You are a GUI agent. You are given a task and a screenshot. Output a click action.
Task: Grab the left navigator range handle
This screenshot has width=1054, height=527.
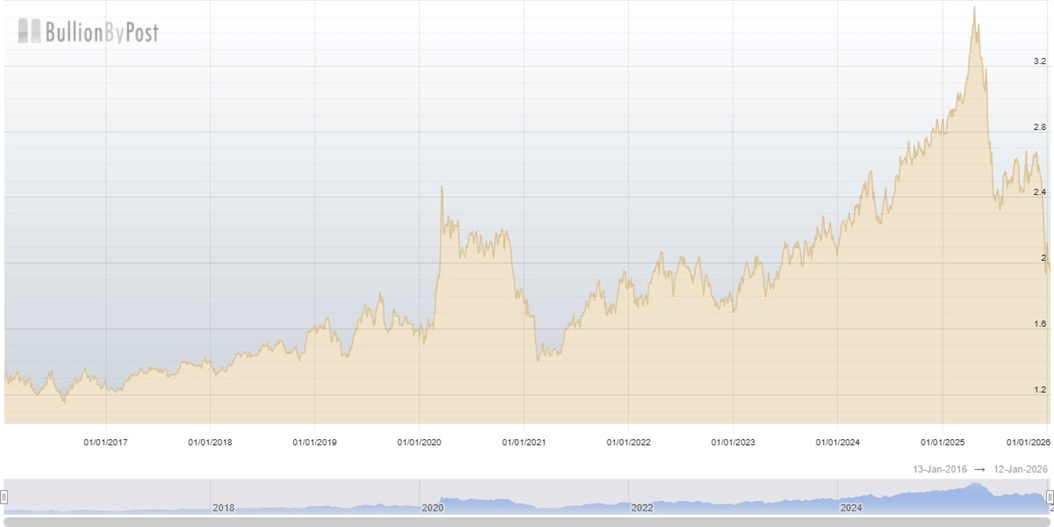(4, 497)
